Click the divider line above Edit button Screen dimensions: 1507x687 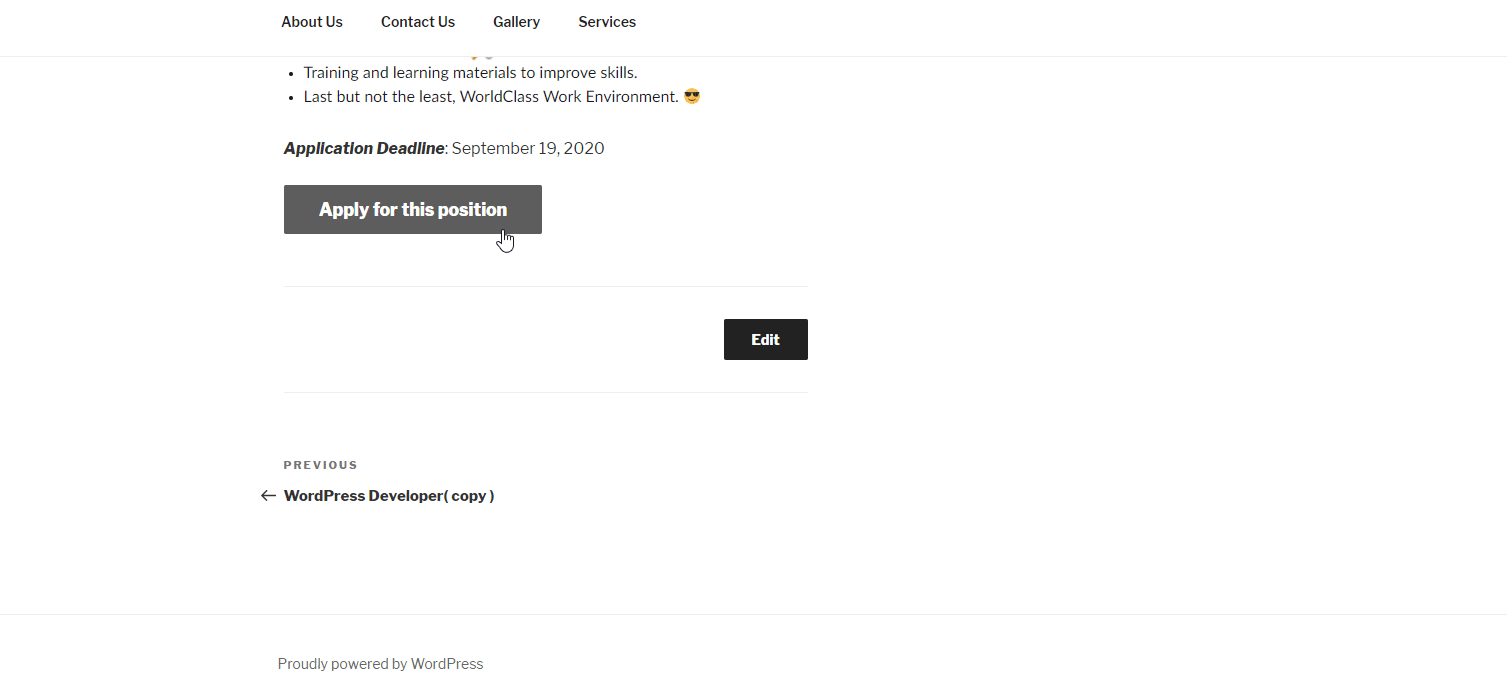546,287
